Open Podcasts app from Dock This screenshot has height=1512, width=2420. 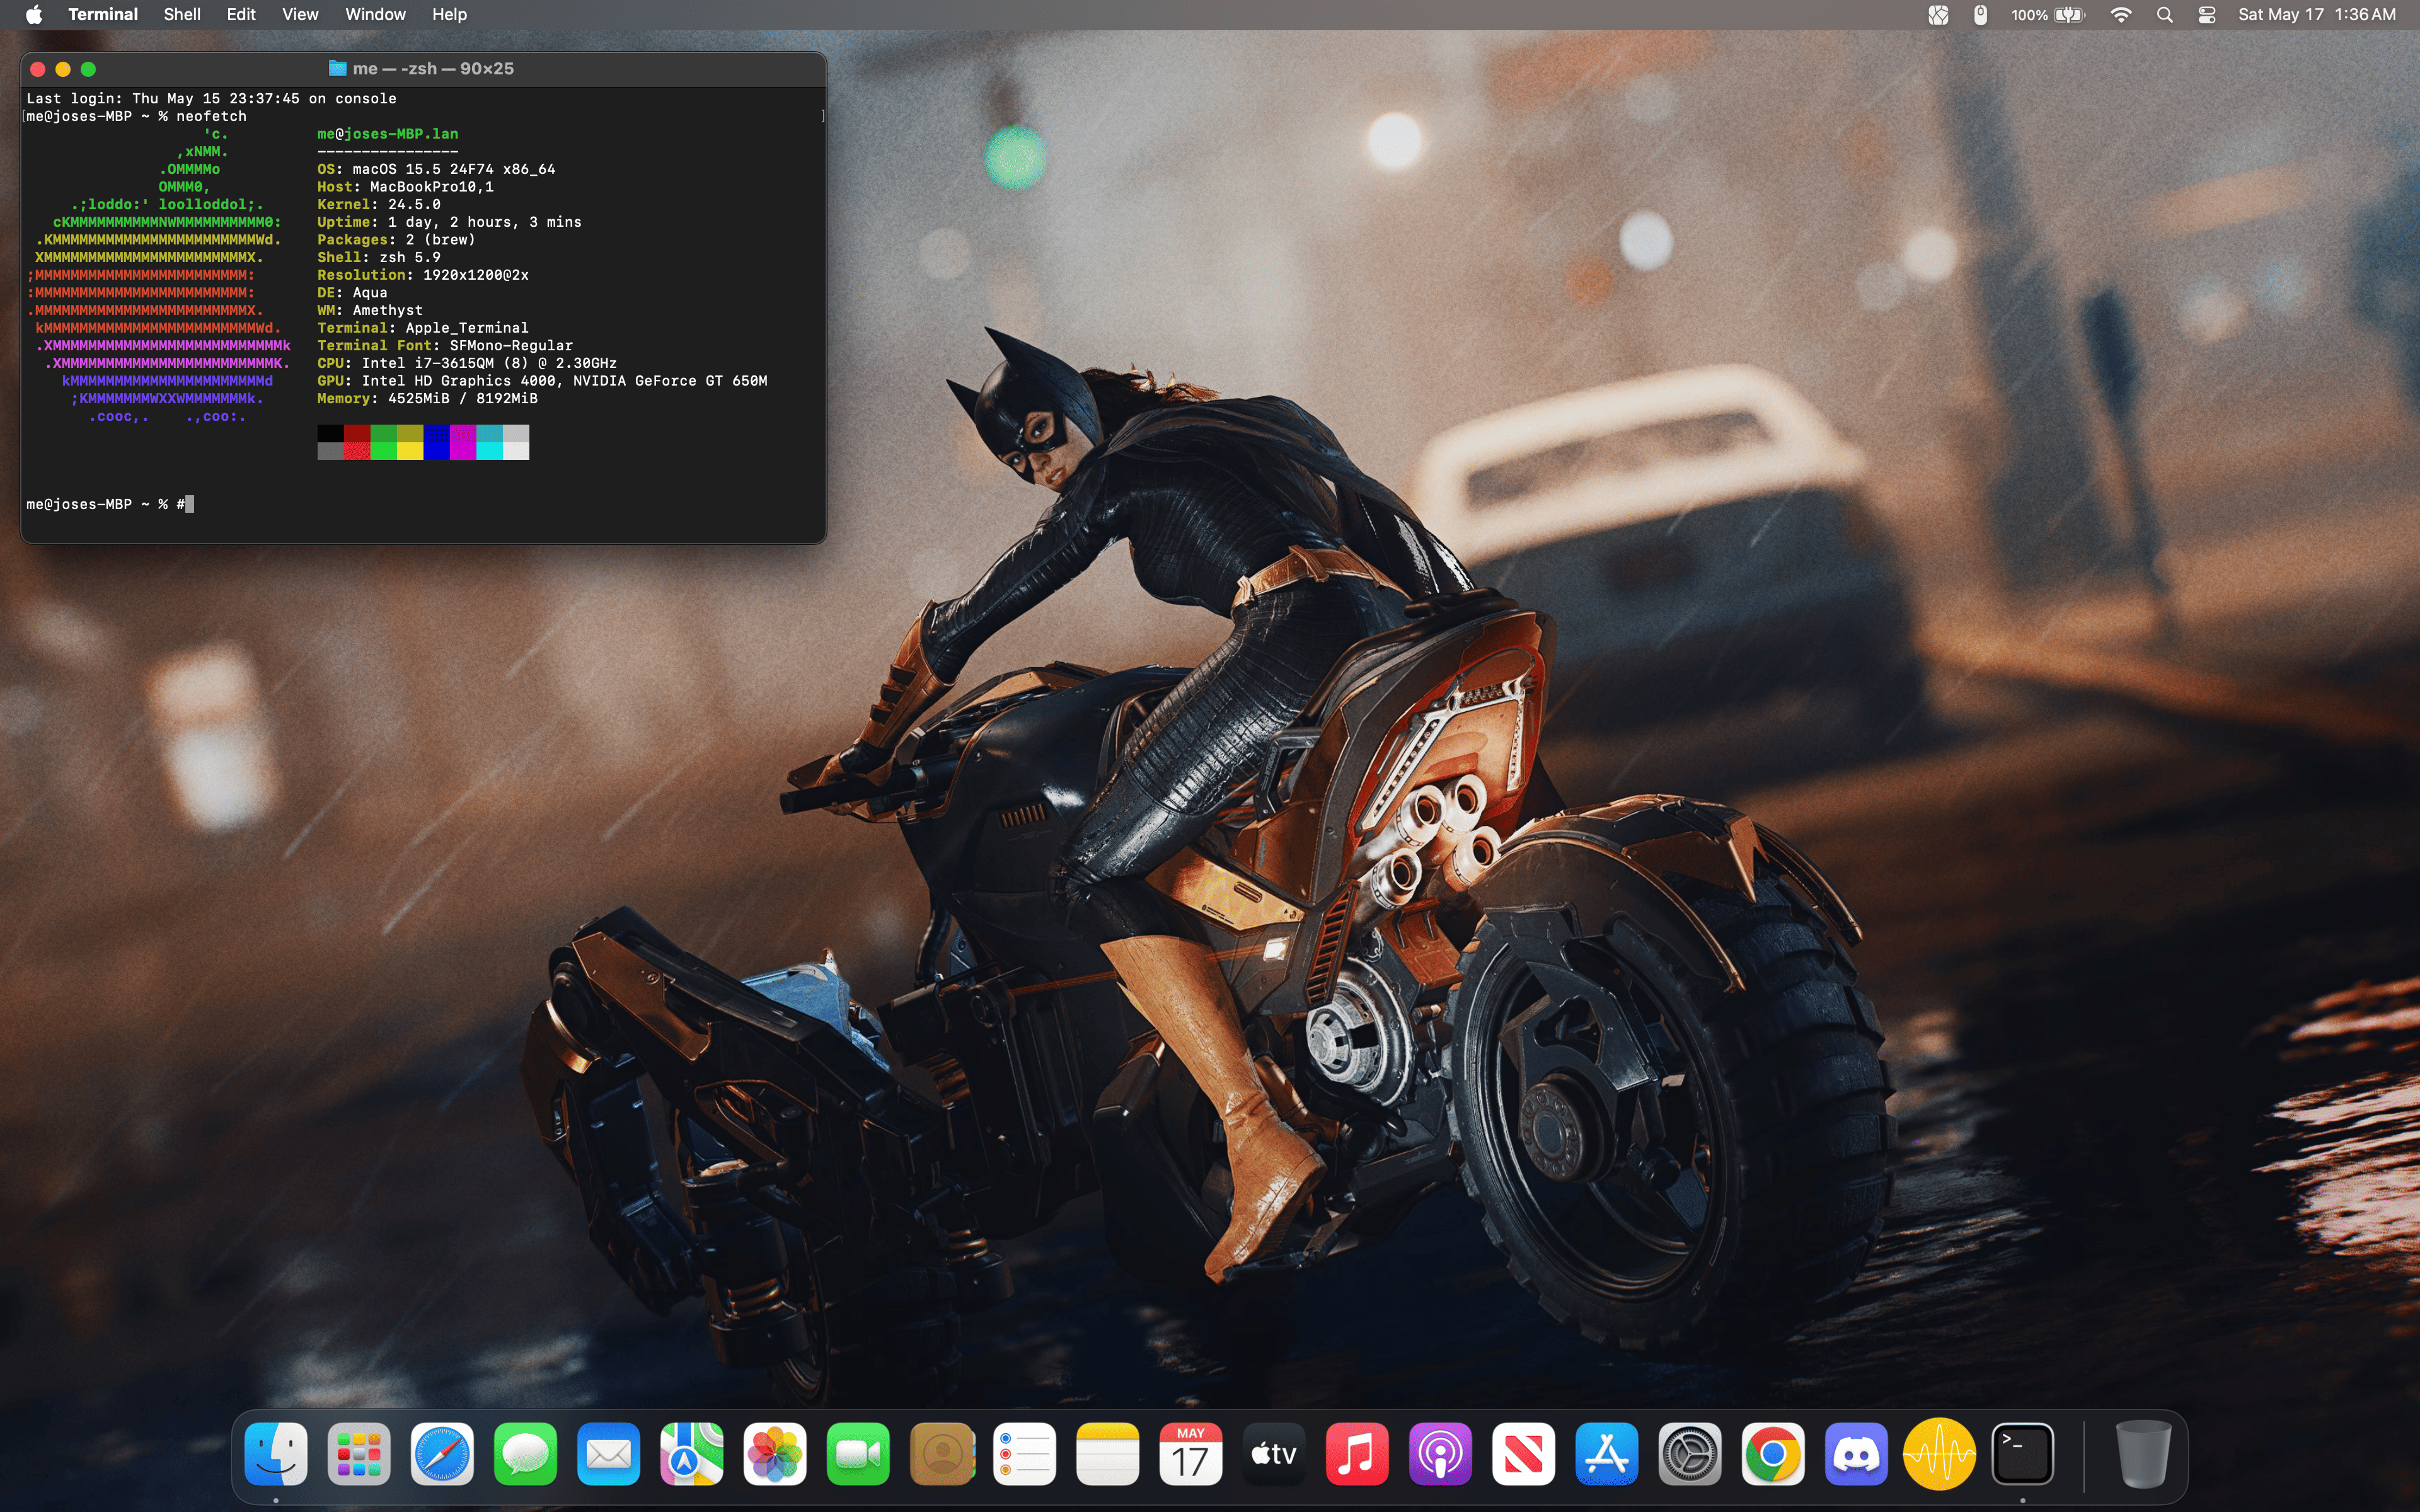tap(1440, 1453)
